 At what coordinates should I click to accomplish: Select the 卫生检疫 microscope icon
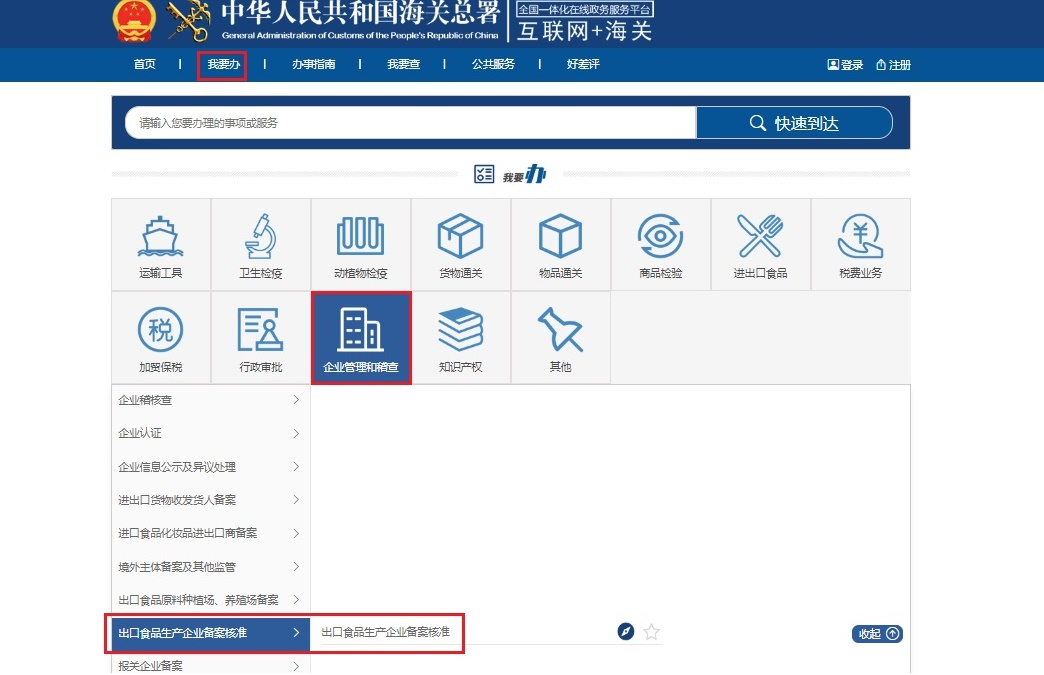pos(260,244)
